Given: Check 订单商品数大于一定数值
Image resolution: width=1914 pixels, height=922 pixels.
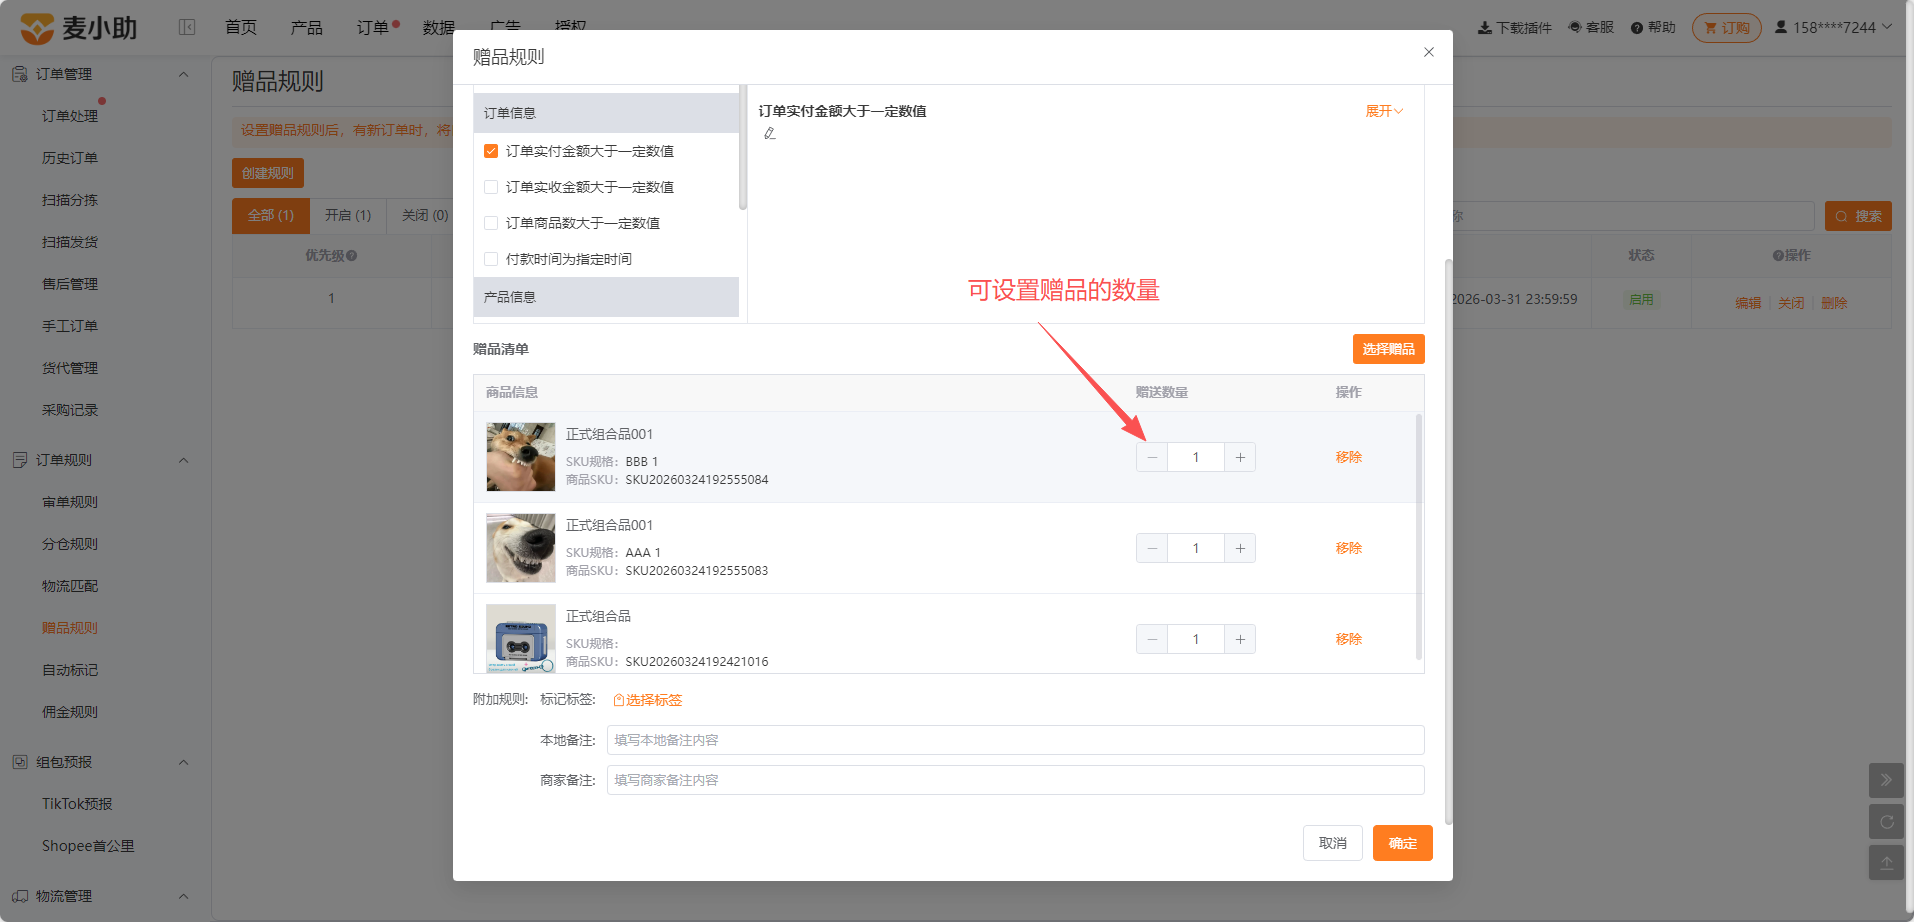Looking at the screenshot, I should point(491,223).
